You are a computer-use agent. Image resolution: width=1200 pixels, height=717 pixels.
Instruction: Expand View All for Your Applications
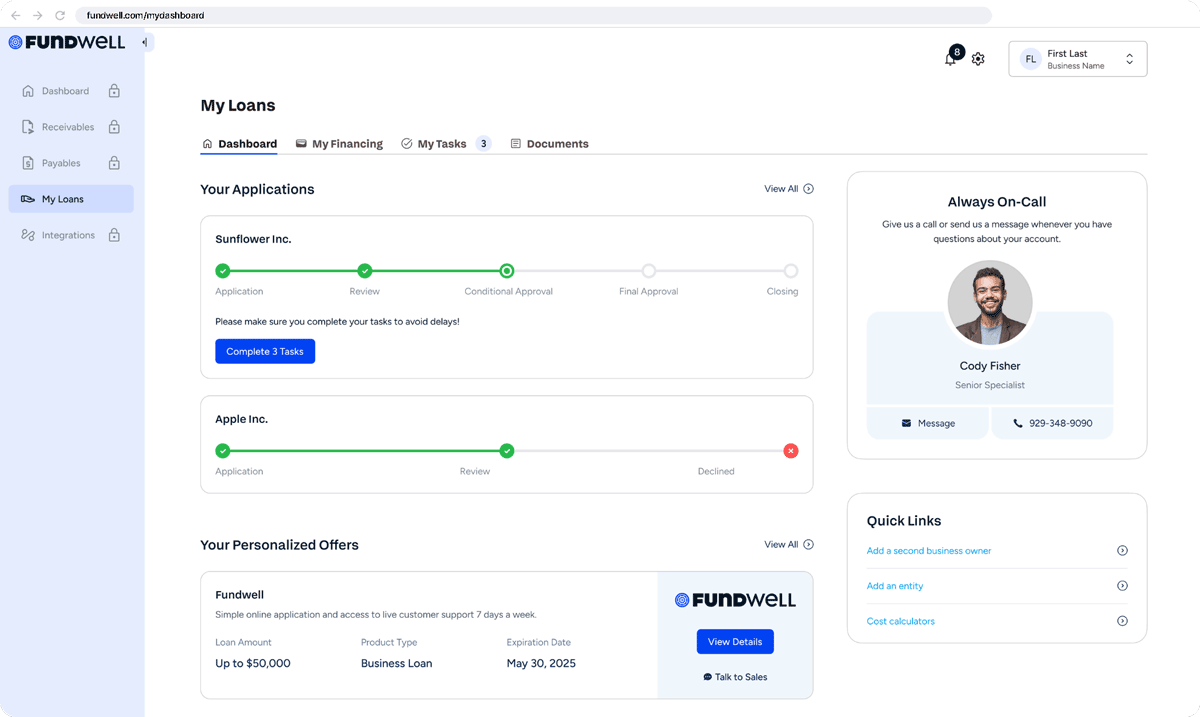[x=788, y=189]
